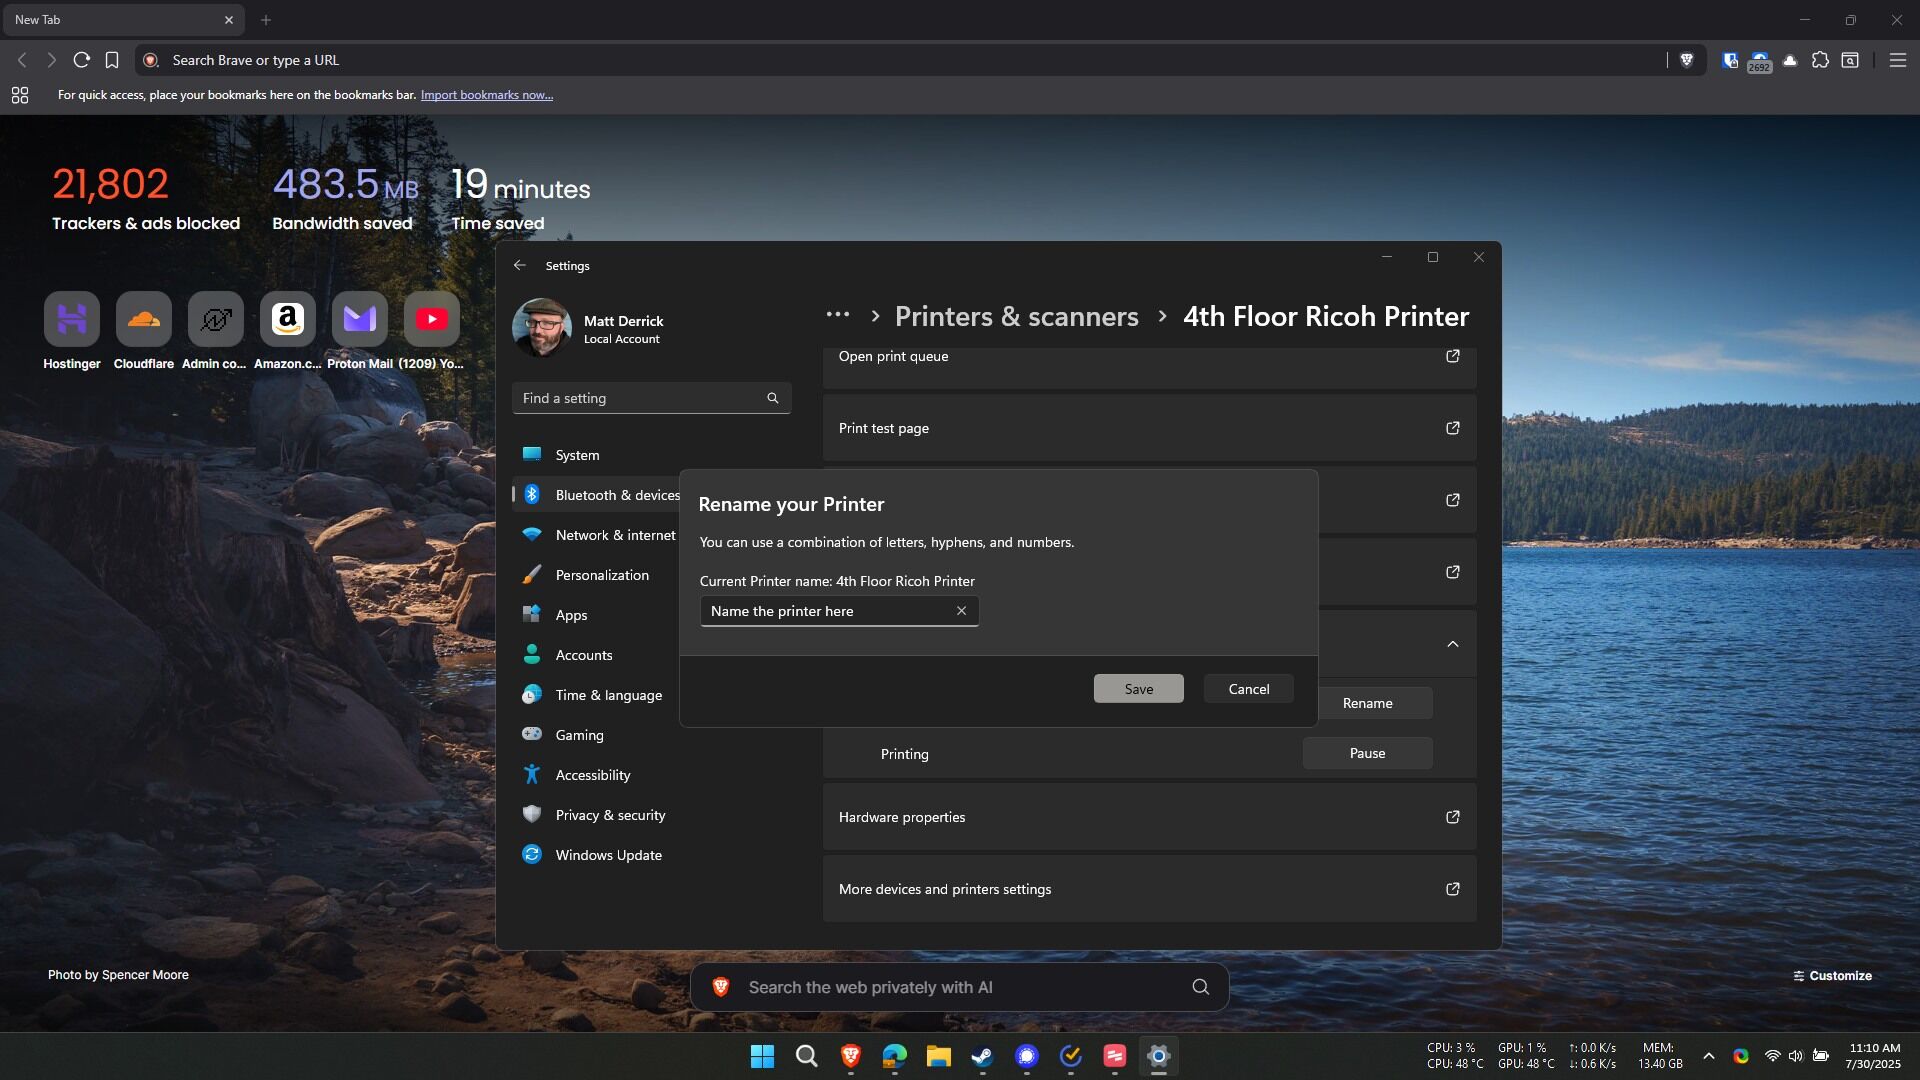Screen dimensions: 1920x1080
Task: Select System in the Settings sidebar
Action: click(x=577, y=455)
